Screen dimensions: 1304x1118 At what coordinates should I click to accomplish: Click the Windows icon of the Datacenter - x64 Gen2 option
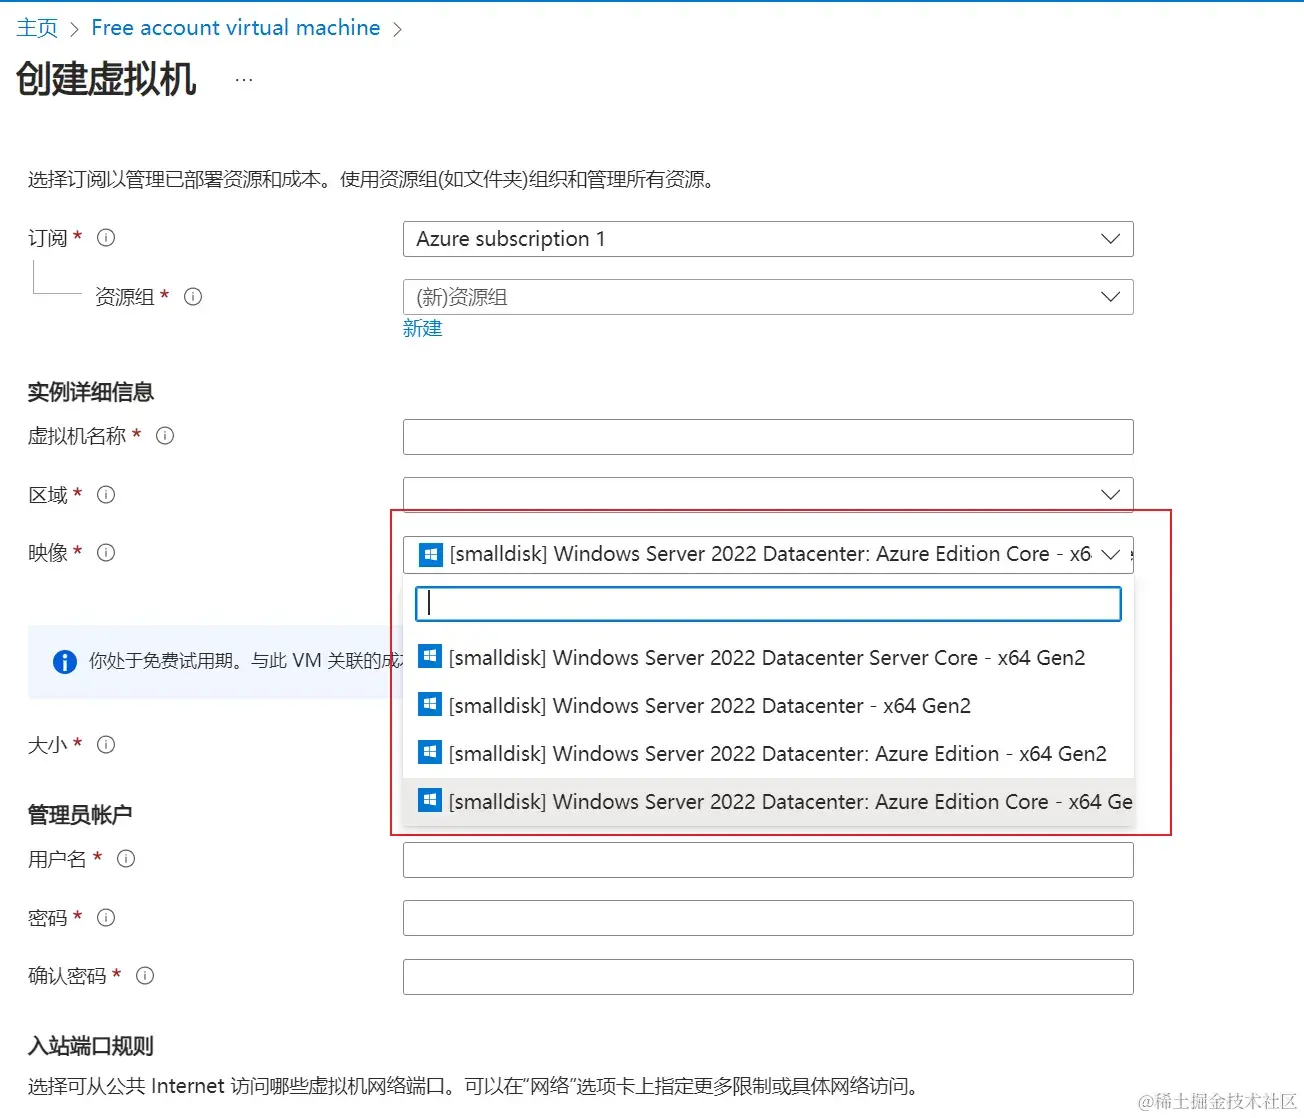click(x=429, y=705)
